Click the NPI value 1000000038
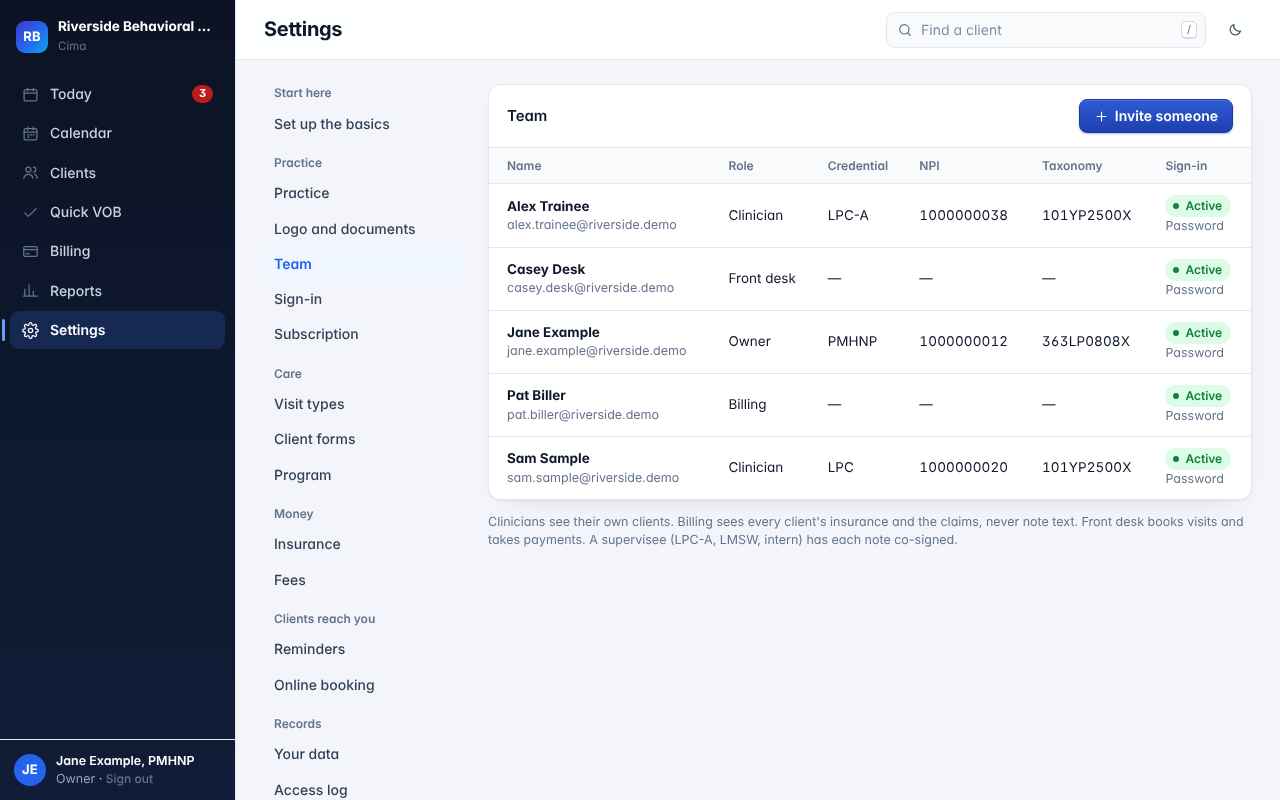Image resolution: width=1280 pixels, height=800 pixels. pos(963,215)
